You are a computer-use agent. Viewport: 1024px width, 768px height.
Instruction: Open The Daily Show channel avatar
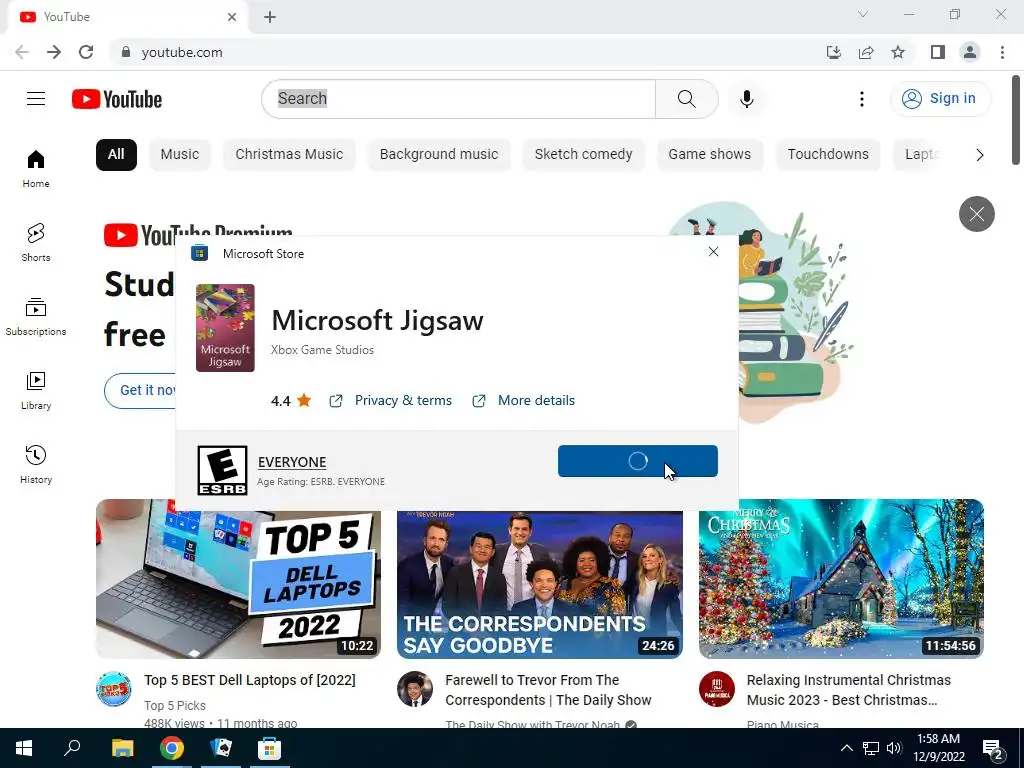[415, 689]
